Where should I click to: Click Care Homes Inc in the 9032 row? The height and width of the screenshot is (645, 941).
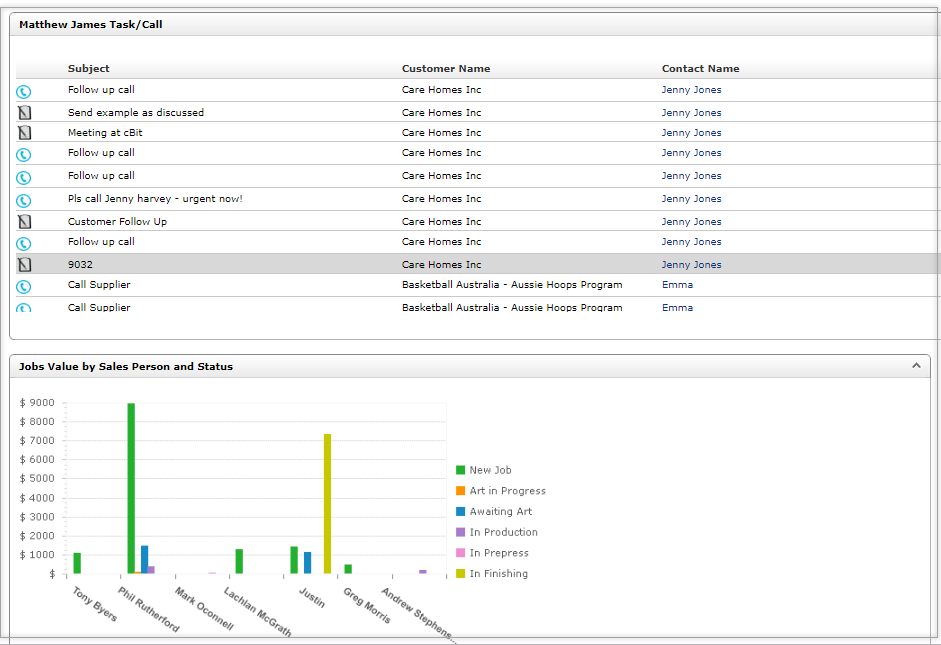click(x=441, y=265)
